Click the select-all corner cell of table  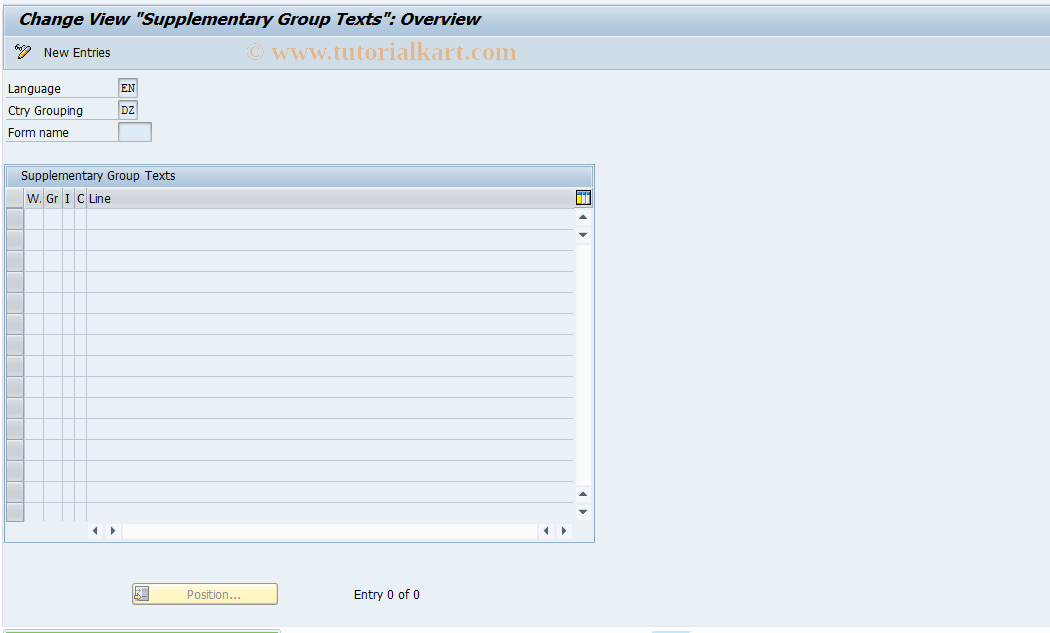click(x=15, y=198)
